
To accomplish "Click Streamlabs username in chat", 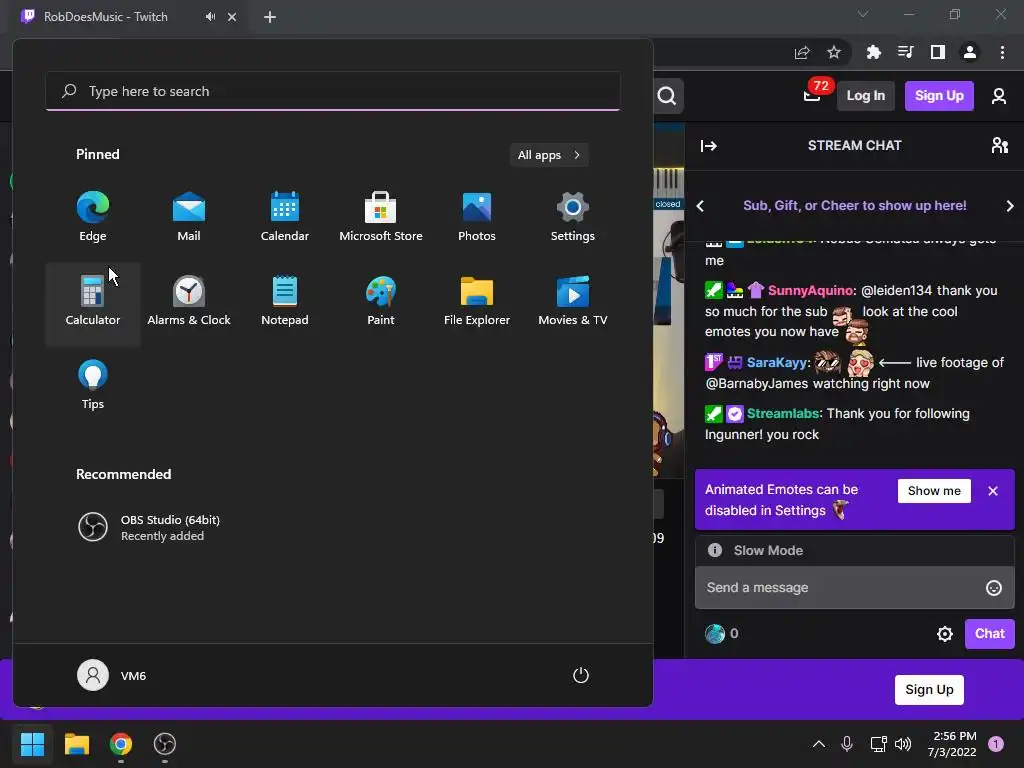I will pos(782,413).
